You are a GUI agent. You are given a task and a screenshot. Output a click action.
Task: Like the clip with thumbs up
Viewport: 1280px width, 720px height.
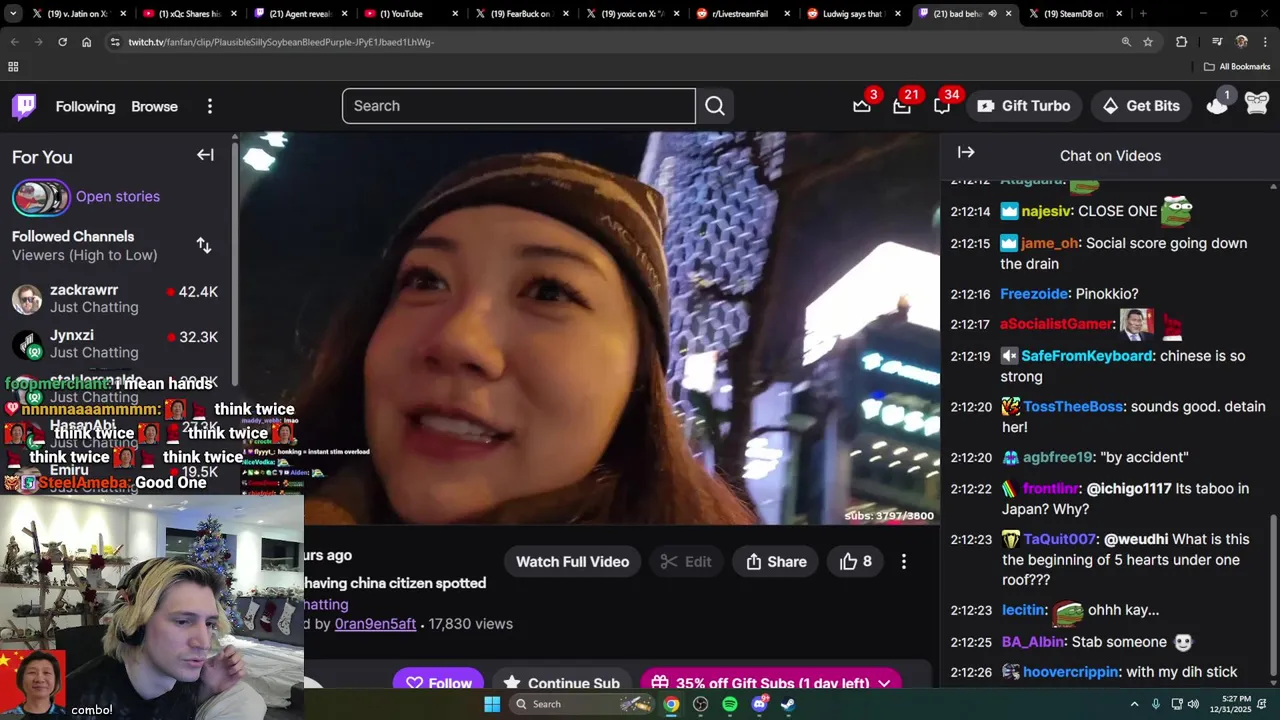[x=856, y=562]
